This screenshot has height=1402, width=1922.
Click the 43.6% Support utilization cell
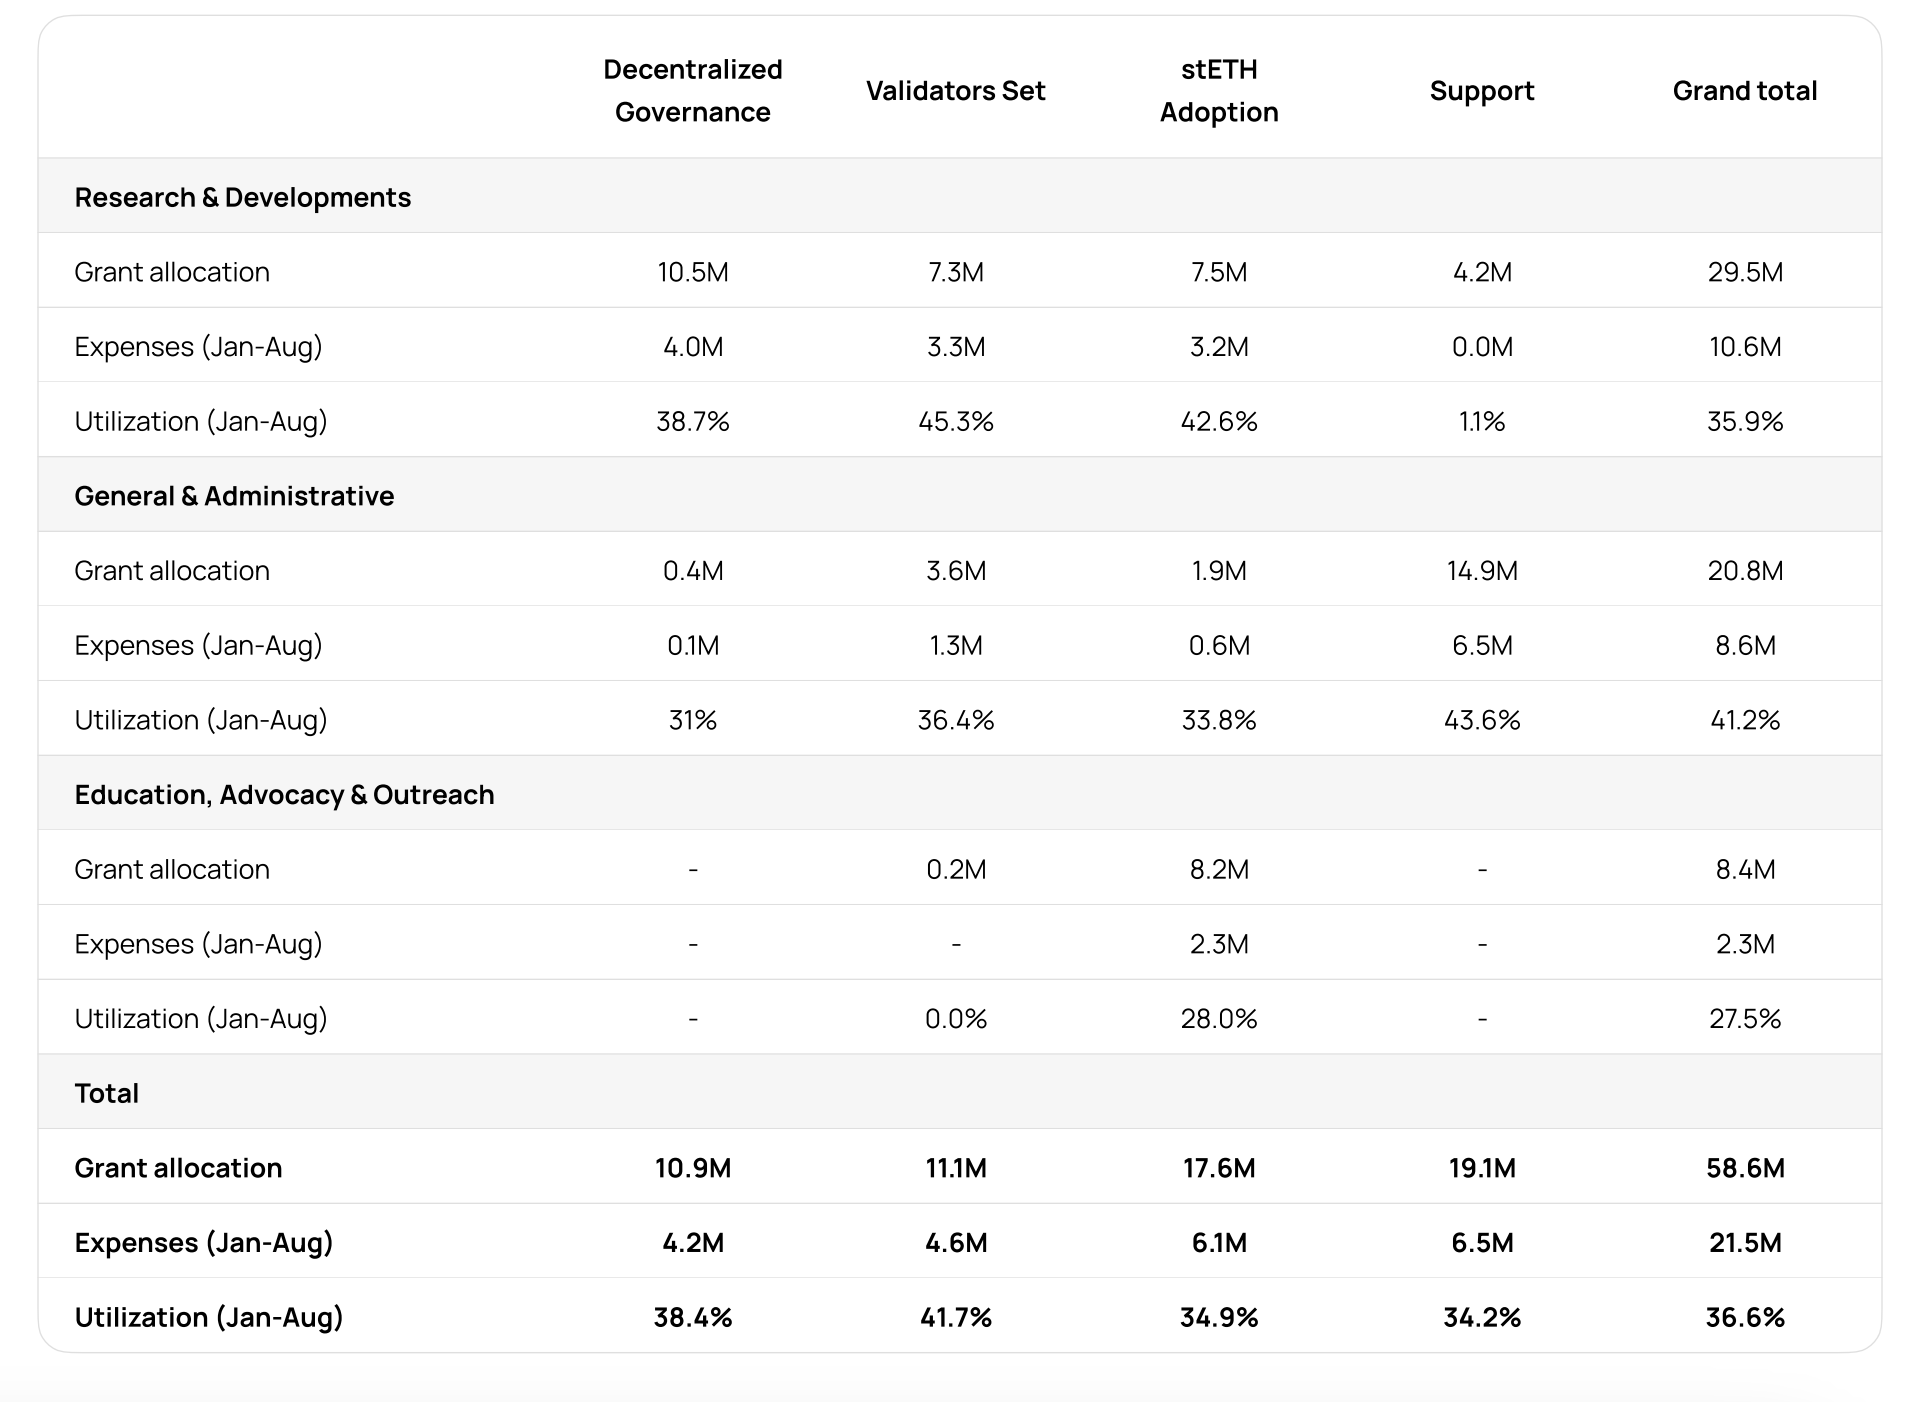click(1481, 720)
